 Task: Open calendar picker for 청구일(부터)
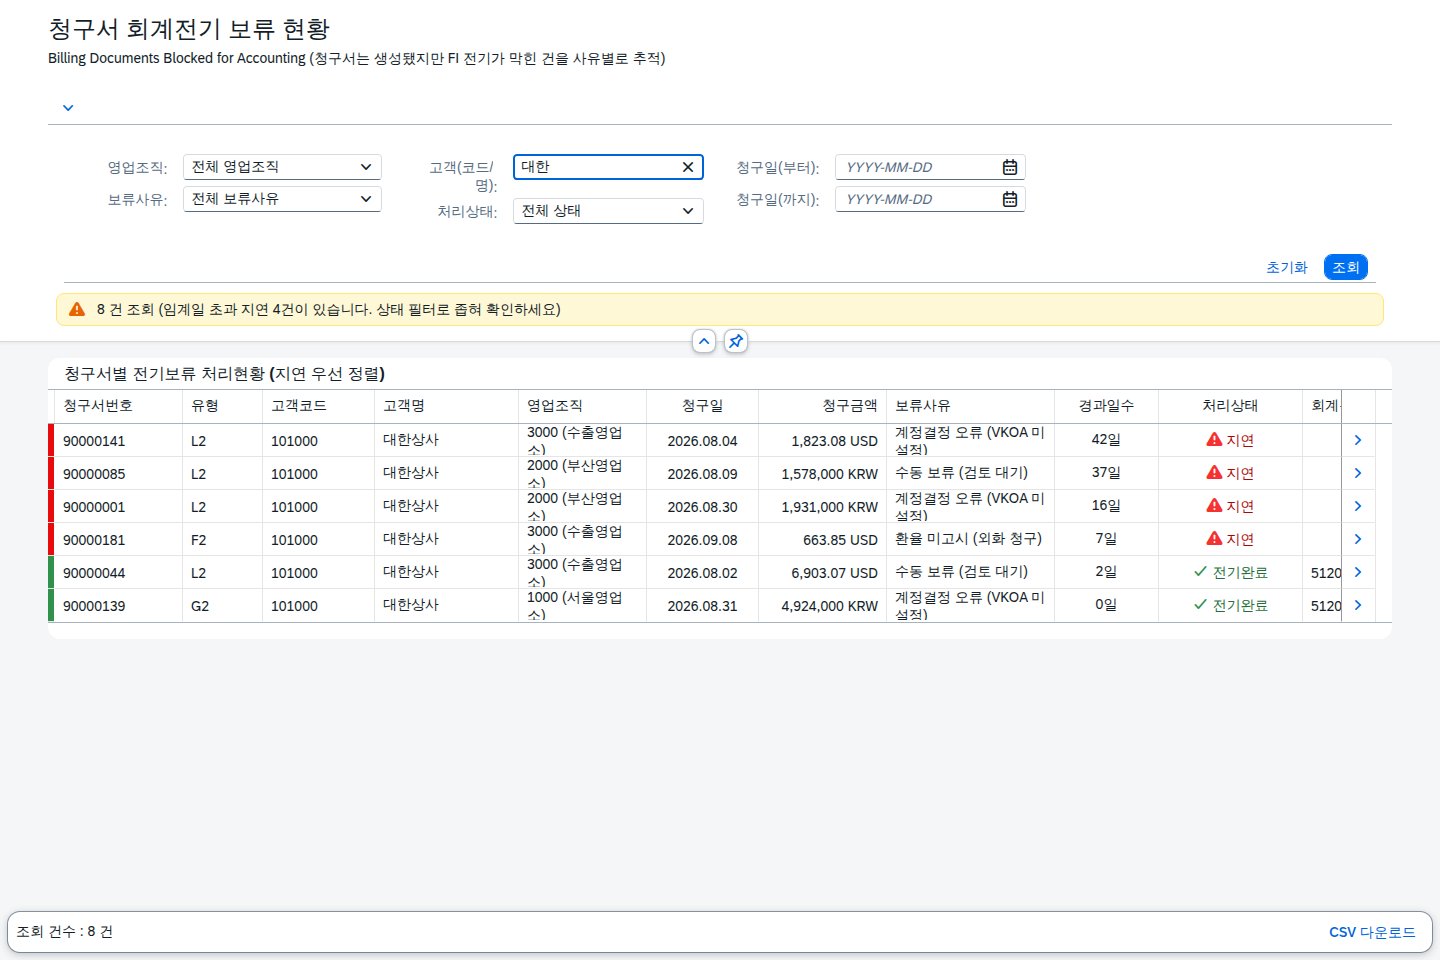tap(1010, 167)
